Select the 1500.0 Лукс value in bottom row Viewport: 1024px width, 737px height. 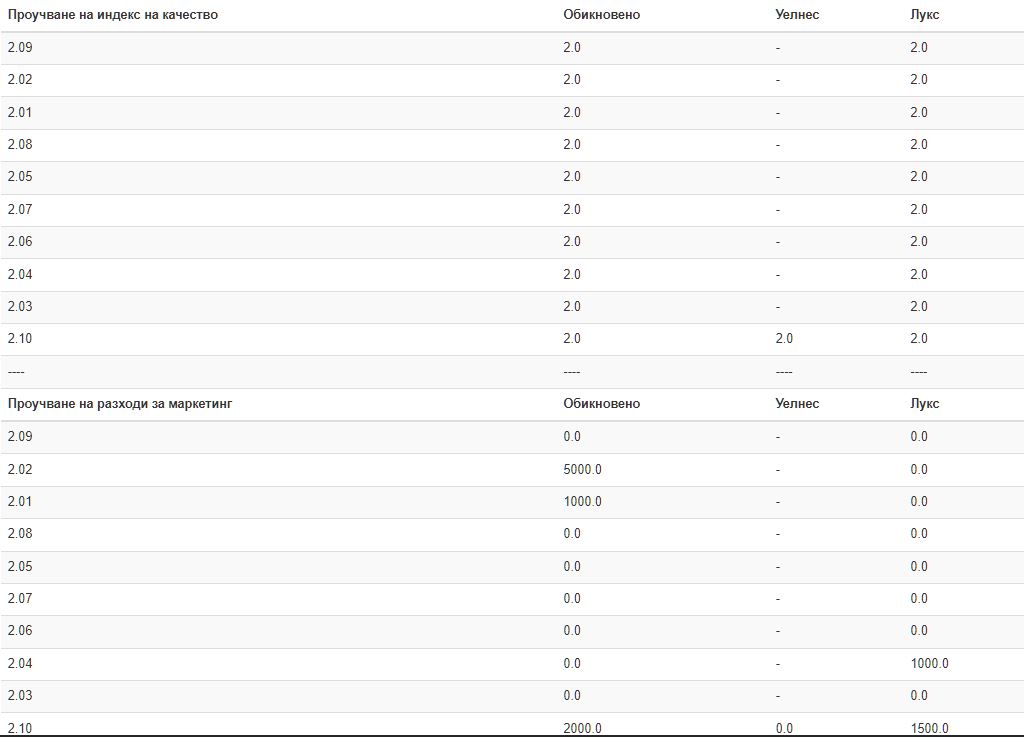(x=929, y=728)
